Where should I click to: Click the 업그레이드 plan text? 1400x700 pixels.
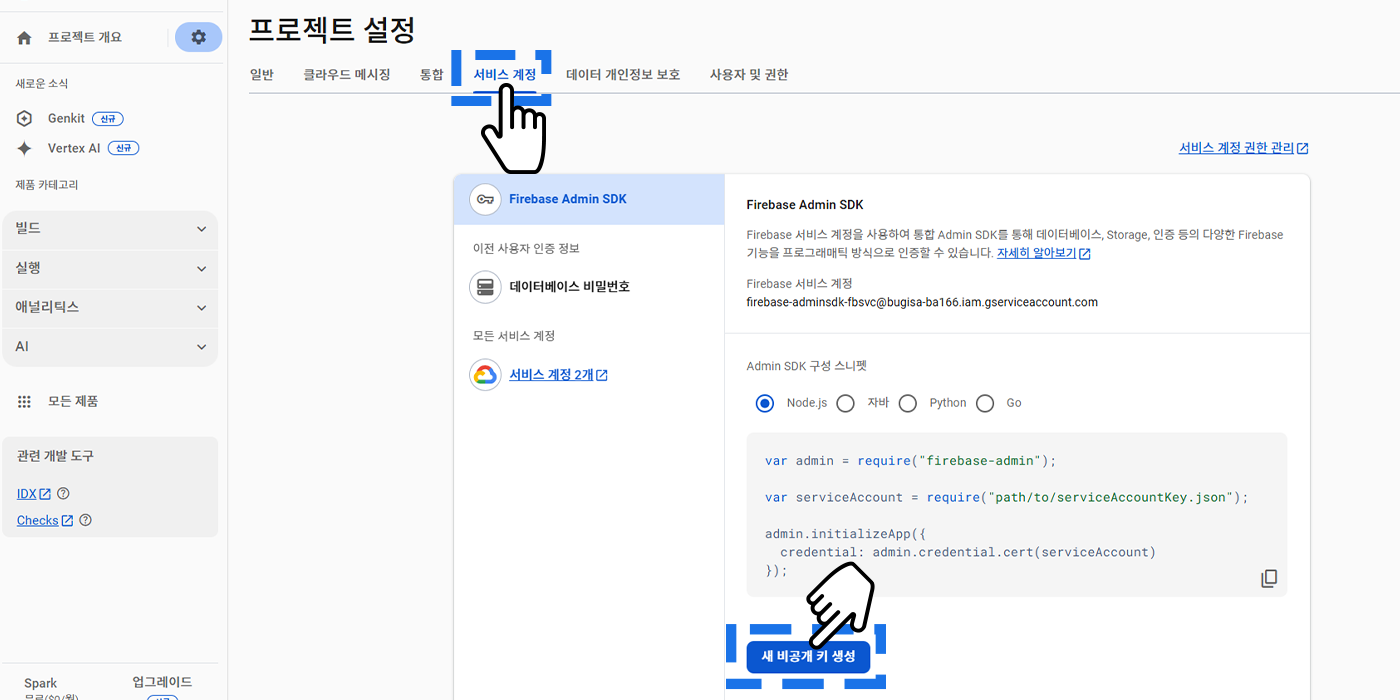click(x=162, y=682)
